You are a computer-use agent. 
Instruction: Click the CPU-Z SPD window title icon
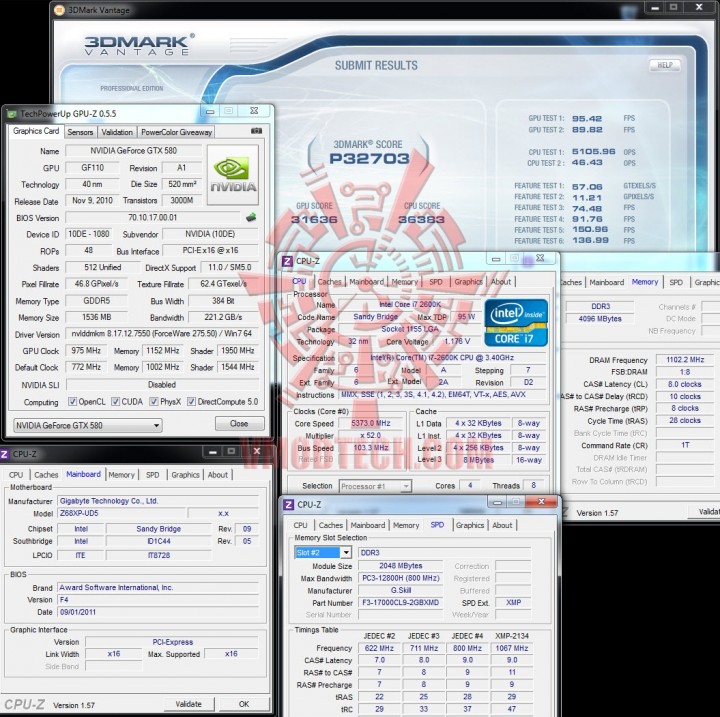(288, 504)
